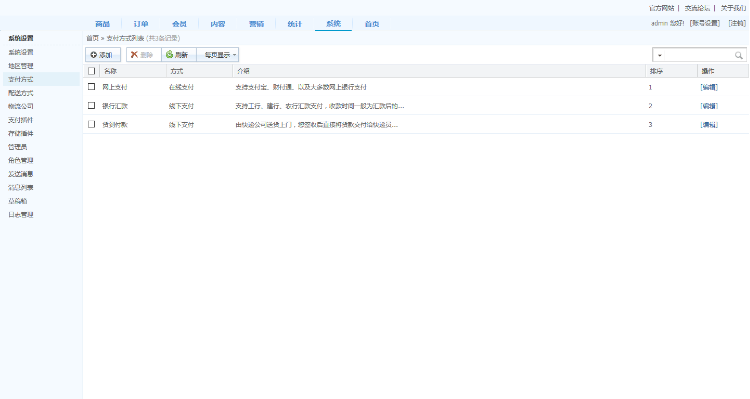The height and width of the screenshot is (399, 750).
Task: Open 地区管理 in the sidebar
Action: pos(21,66)
